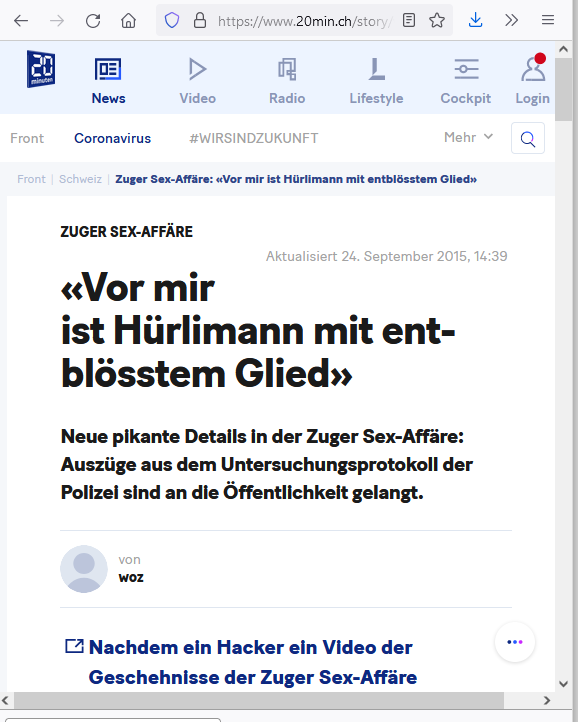Click the horizontal scrollbar left arrow
Image resolution: width=578 pixels, height=722 pixels.
[x=6, y=700]
